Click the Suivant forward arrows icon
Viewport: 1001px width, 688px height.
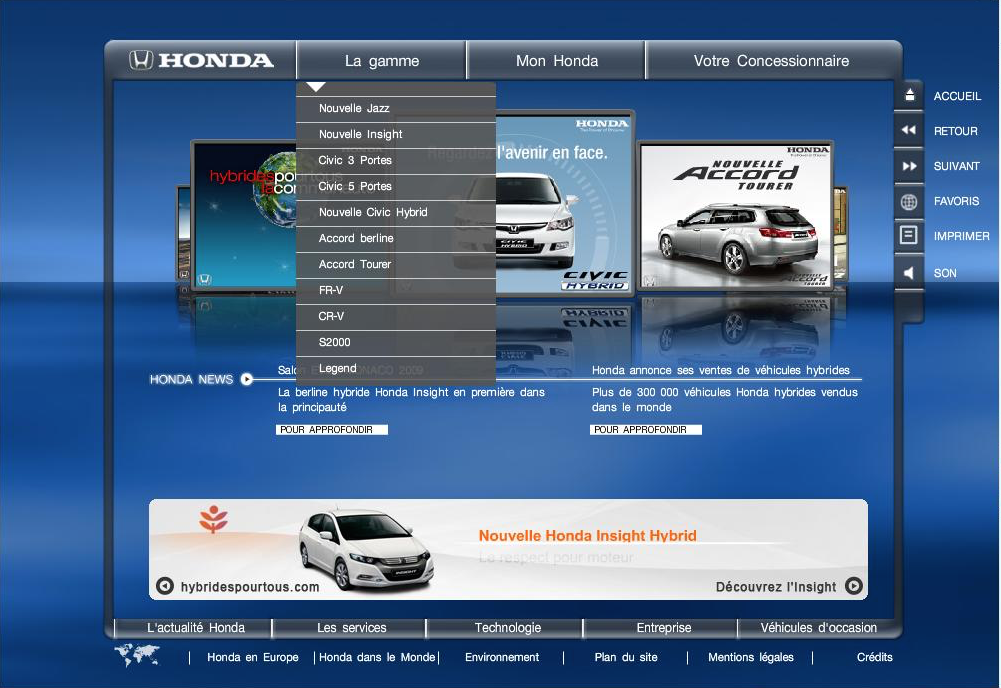[909, 166]
